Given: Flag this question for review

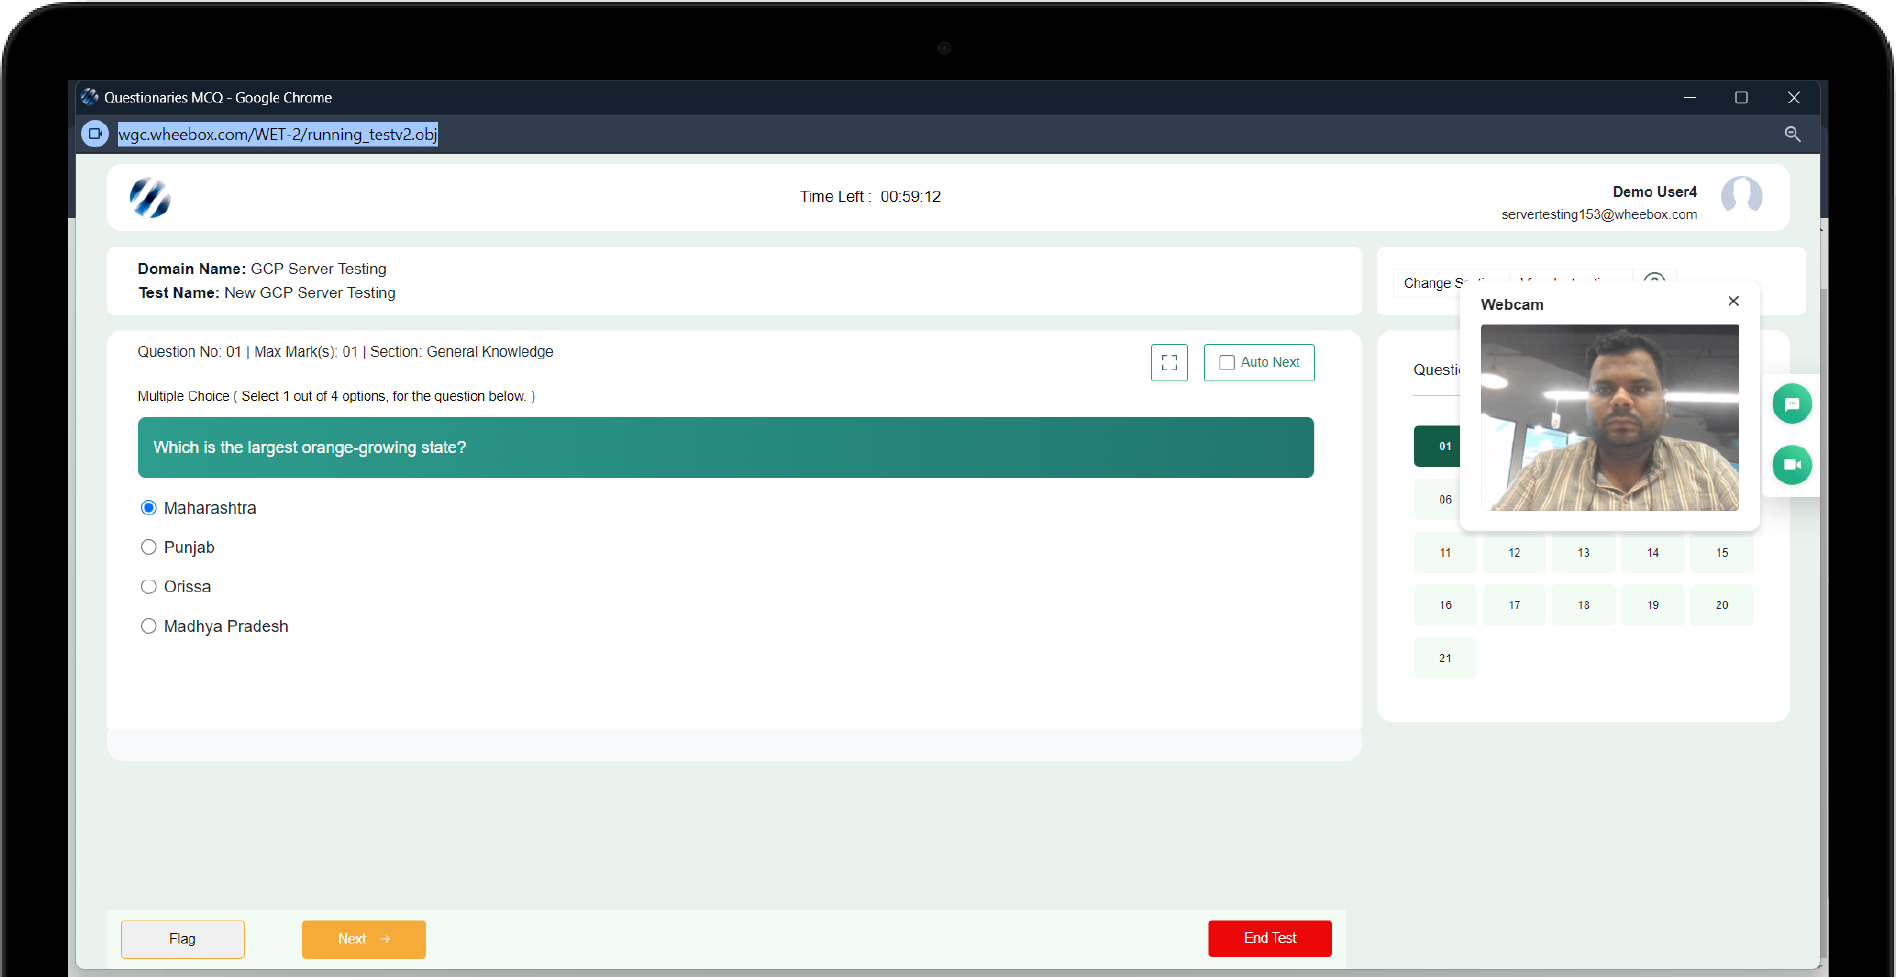Looking at the screenshot, I should point(183,939).
